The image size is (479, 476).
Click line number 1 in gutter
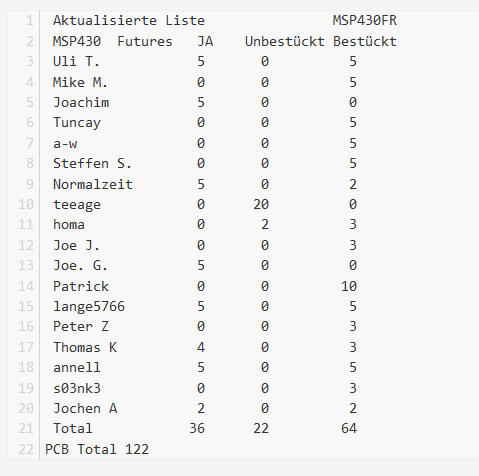(x=30, y=21)
